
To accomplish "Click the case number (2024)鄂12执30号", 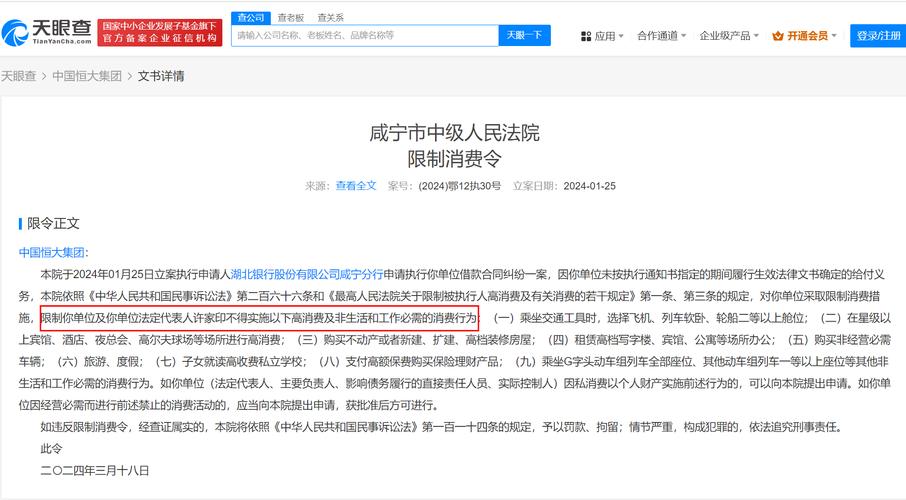I will coord(460,186).
